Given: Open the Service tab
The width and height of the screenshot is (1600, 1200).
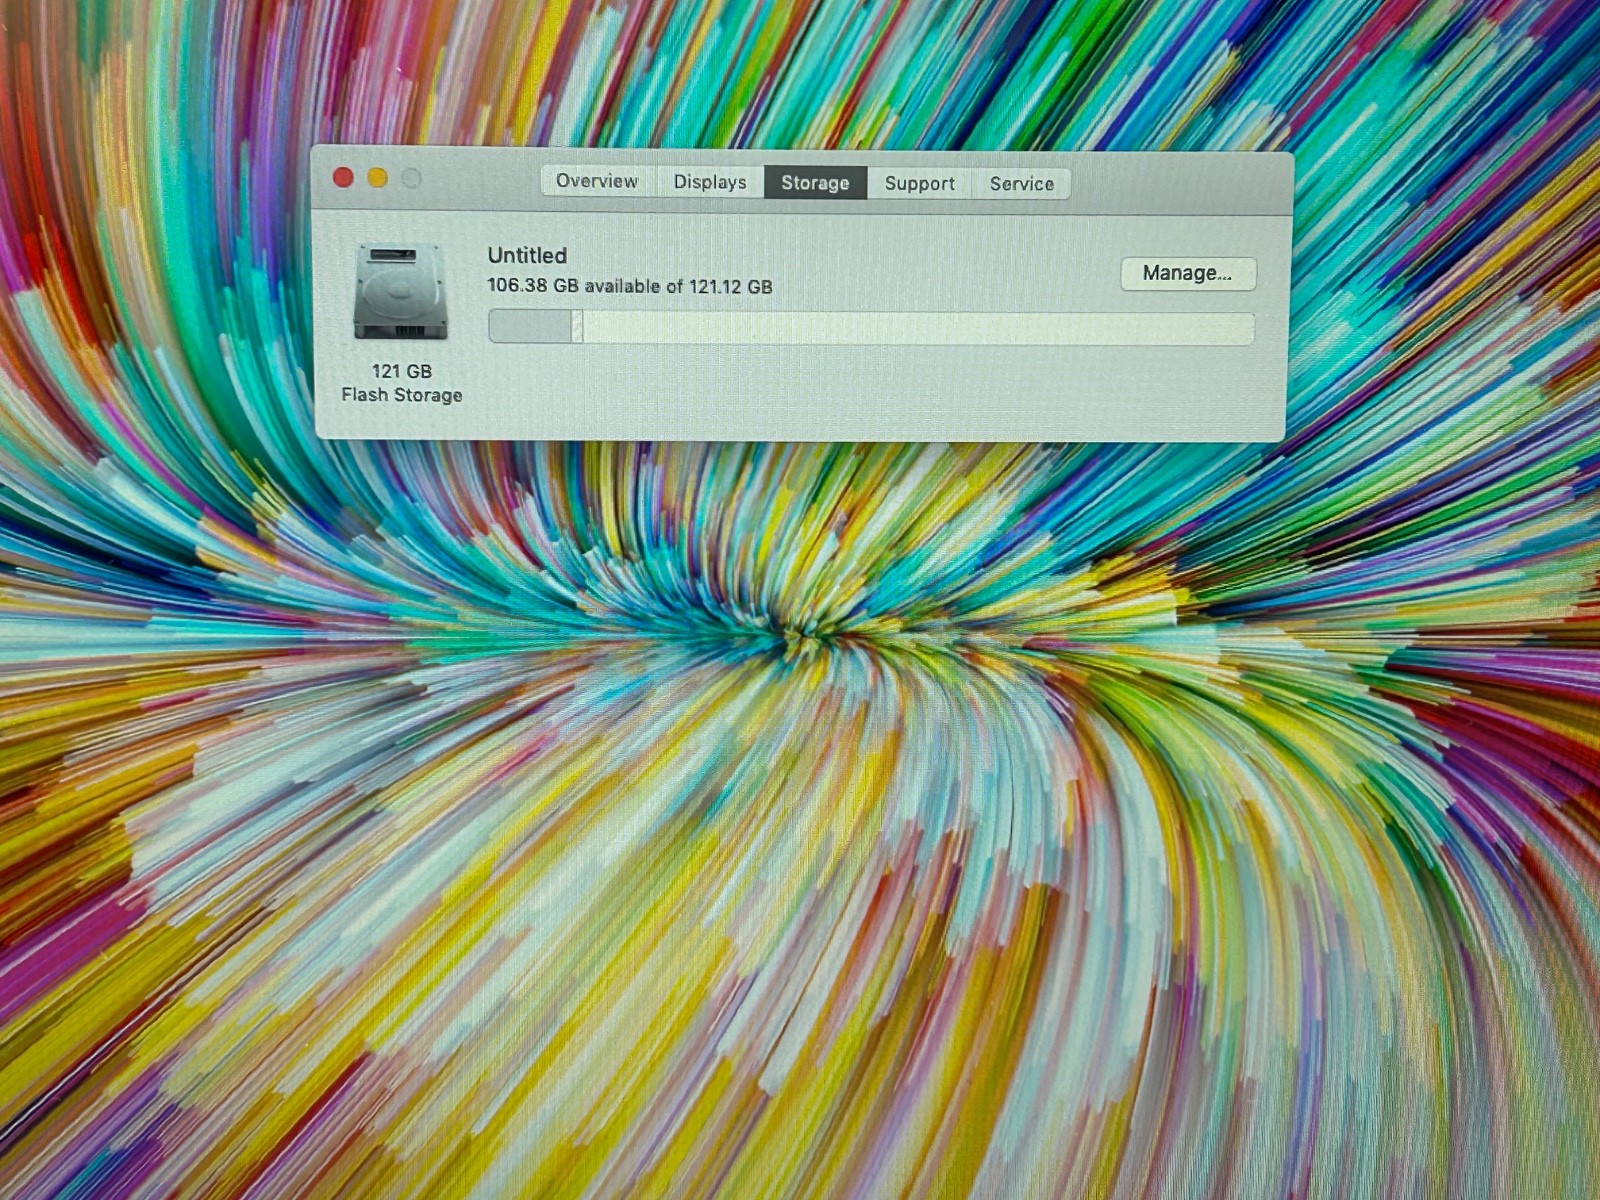Looking at the screenshot, I should coord(1022,184).
